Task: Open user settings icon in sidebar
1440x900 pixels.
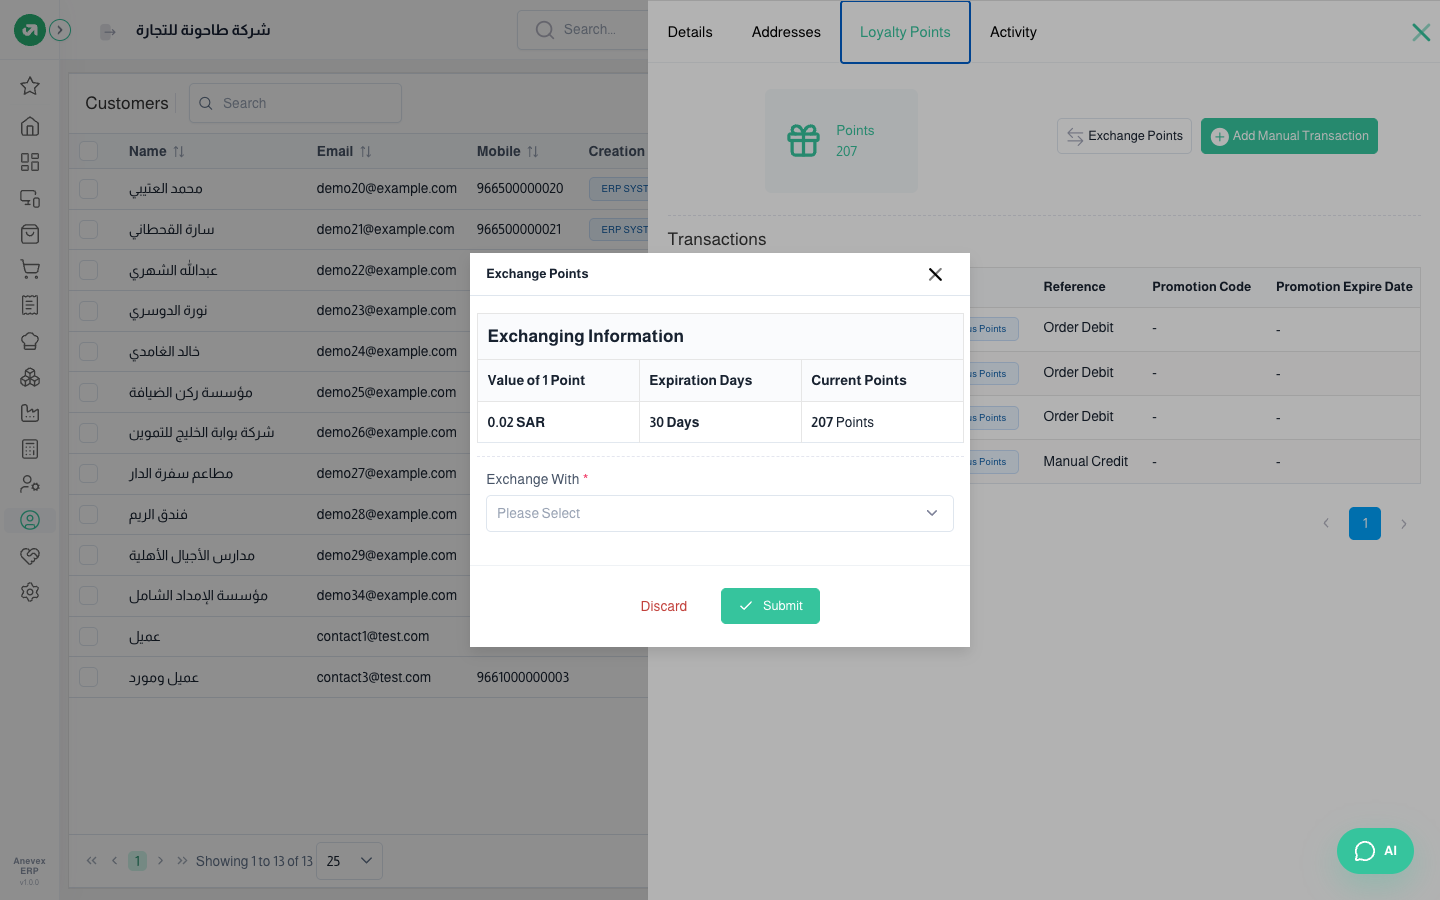Action: [30, 484]
